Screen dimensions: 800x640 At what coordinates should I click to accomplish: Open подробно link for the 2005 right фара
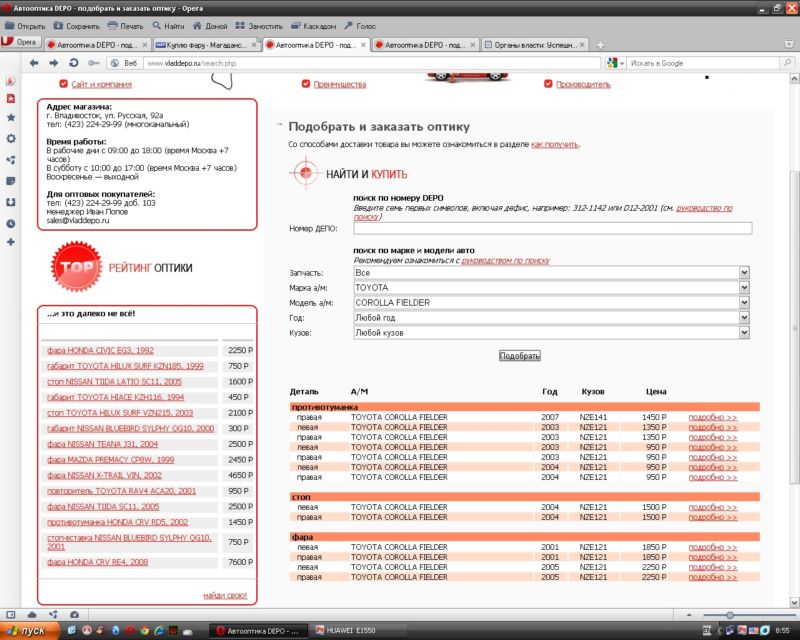(713, 577)
